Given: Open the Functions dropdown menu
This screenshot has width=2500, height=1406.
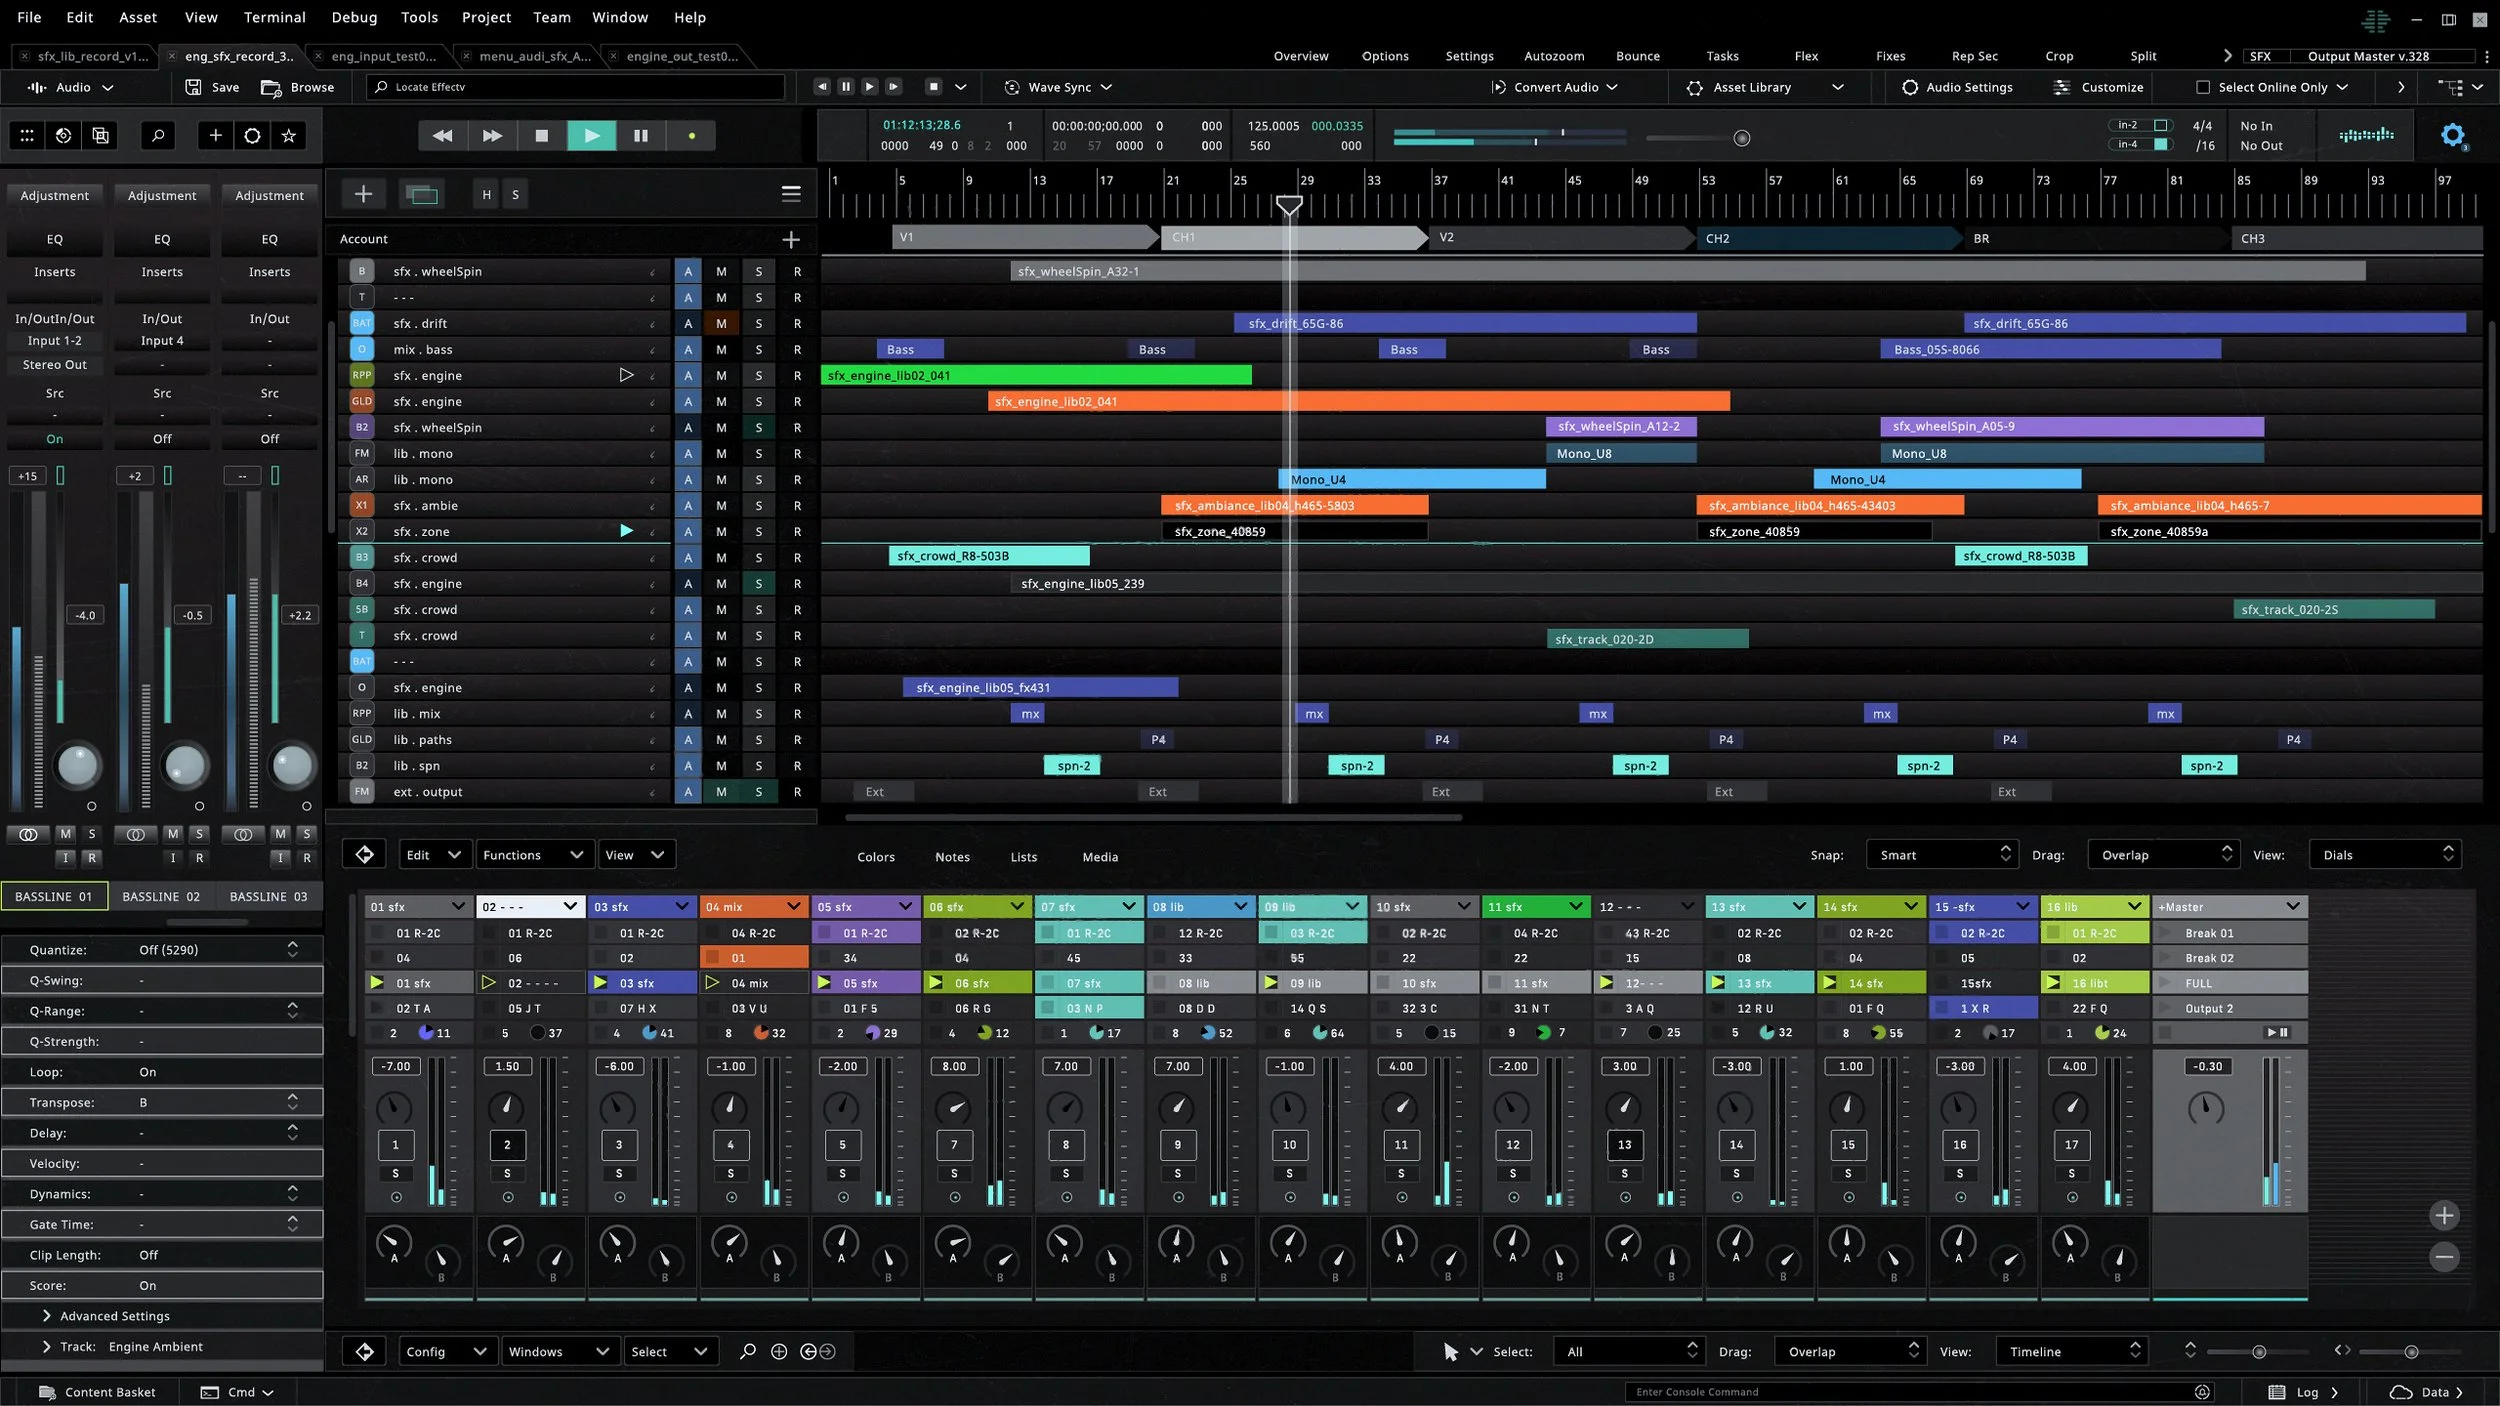Looking at the screenshot, I should coord(533,855).
